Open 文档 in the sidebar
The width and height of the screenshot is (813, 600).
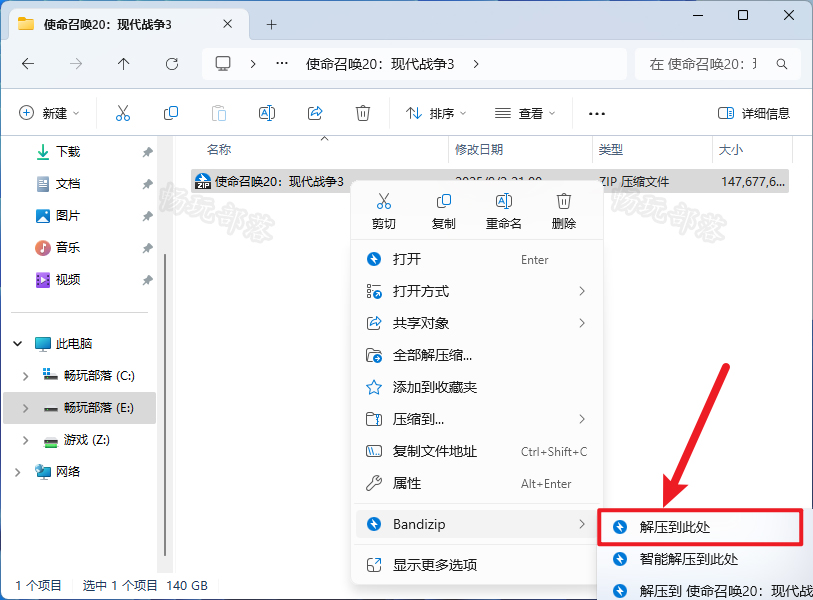point(67,184)
